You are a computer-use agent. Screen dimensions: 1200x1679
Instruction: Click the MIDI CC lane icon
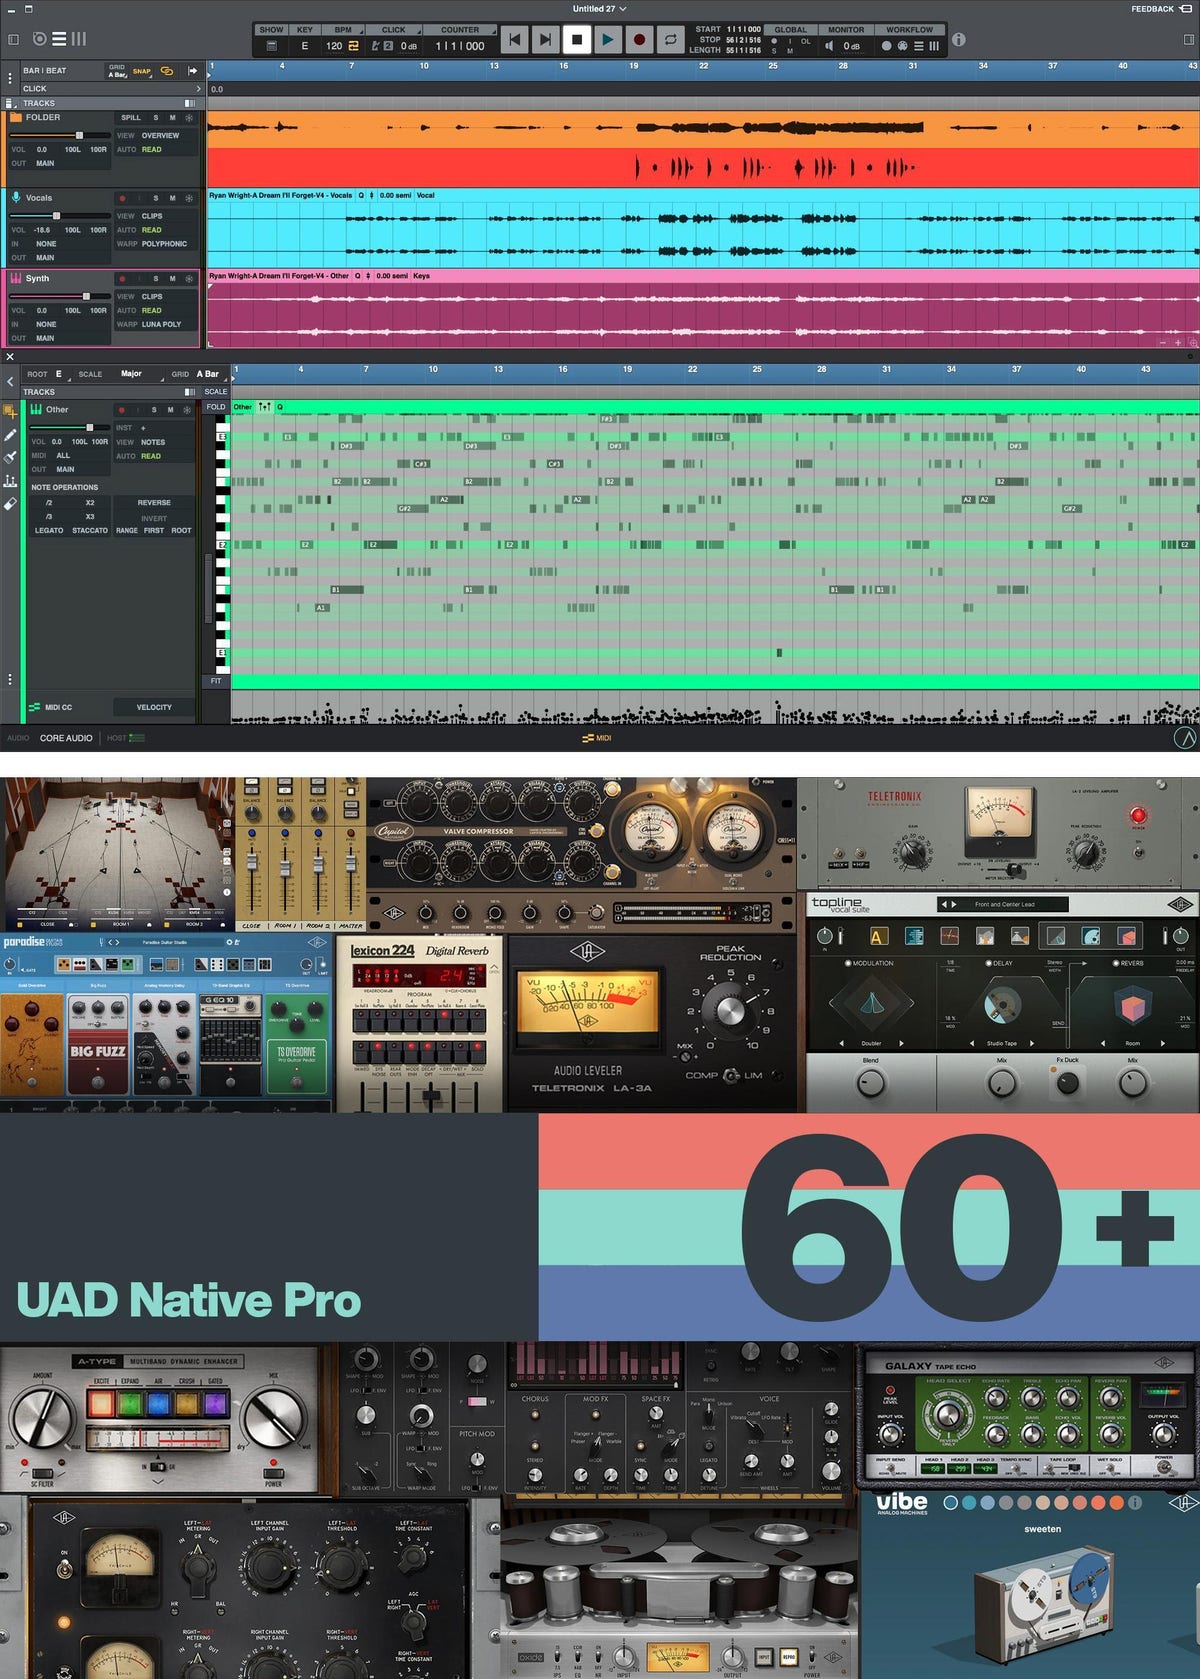coord(34,707)
